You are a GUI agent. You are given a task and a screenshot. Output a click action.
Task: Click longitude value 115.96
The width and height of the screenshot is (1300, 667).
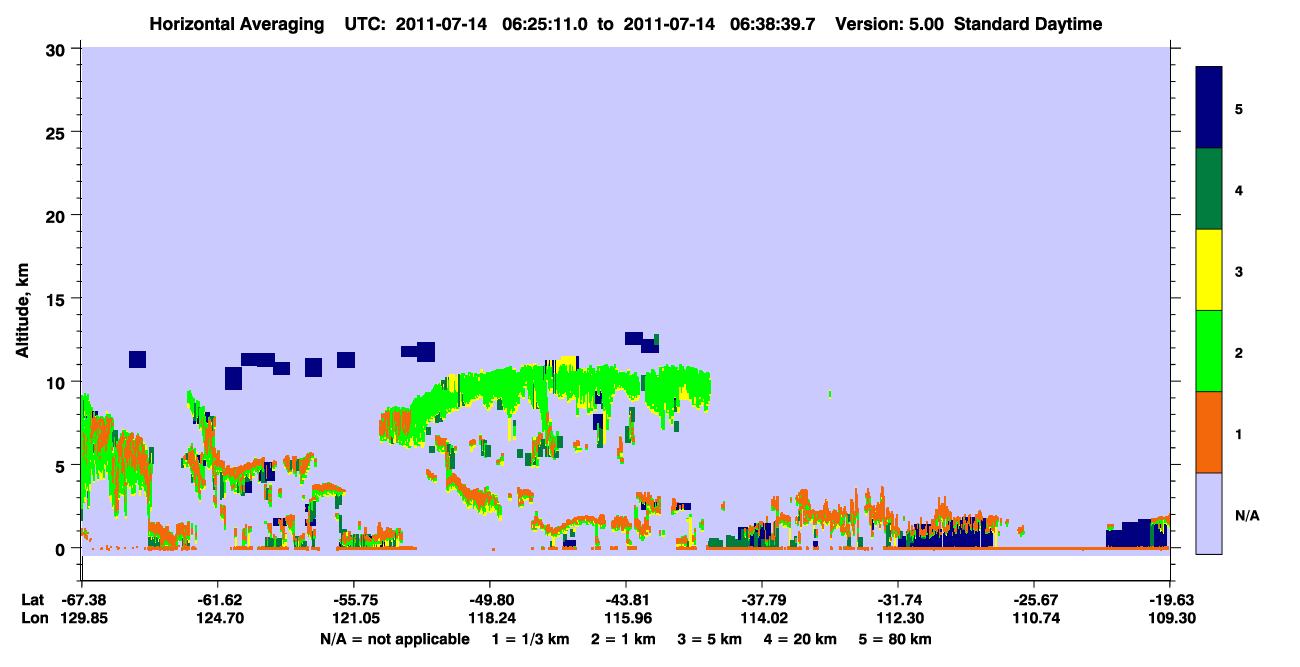coord(626,618)
